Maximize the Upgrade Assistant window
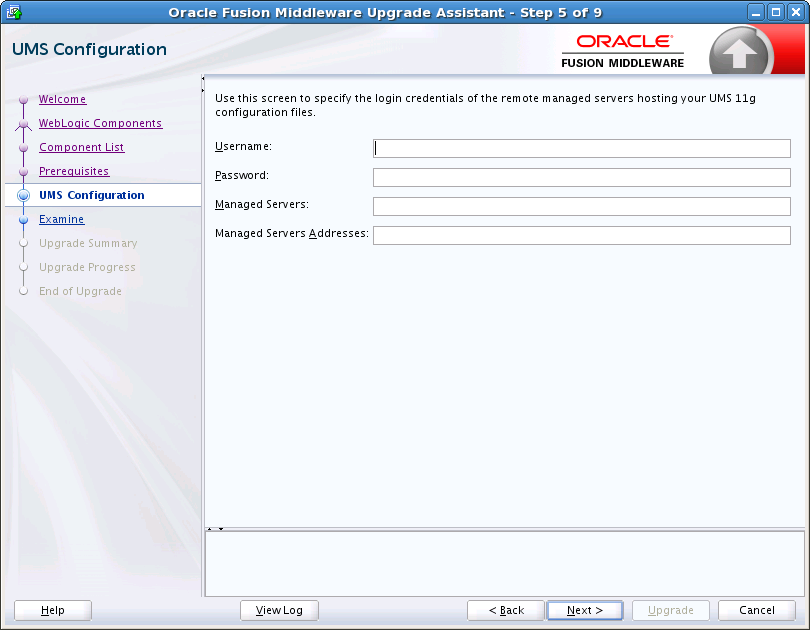This screenshot has height=630, width=810. point(776,12)
